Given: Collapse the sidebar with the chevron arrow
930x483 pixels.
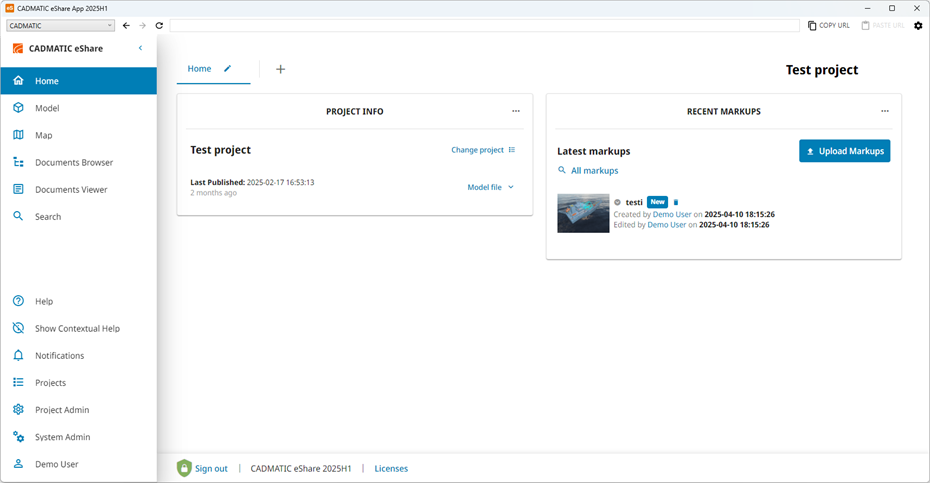Looking at the screenshot, I should 141,48.
